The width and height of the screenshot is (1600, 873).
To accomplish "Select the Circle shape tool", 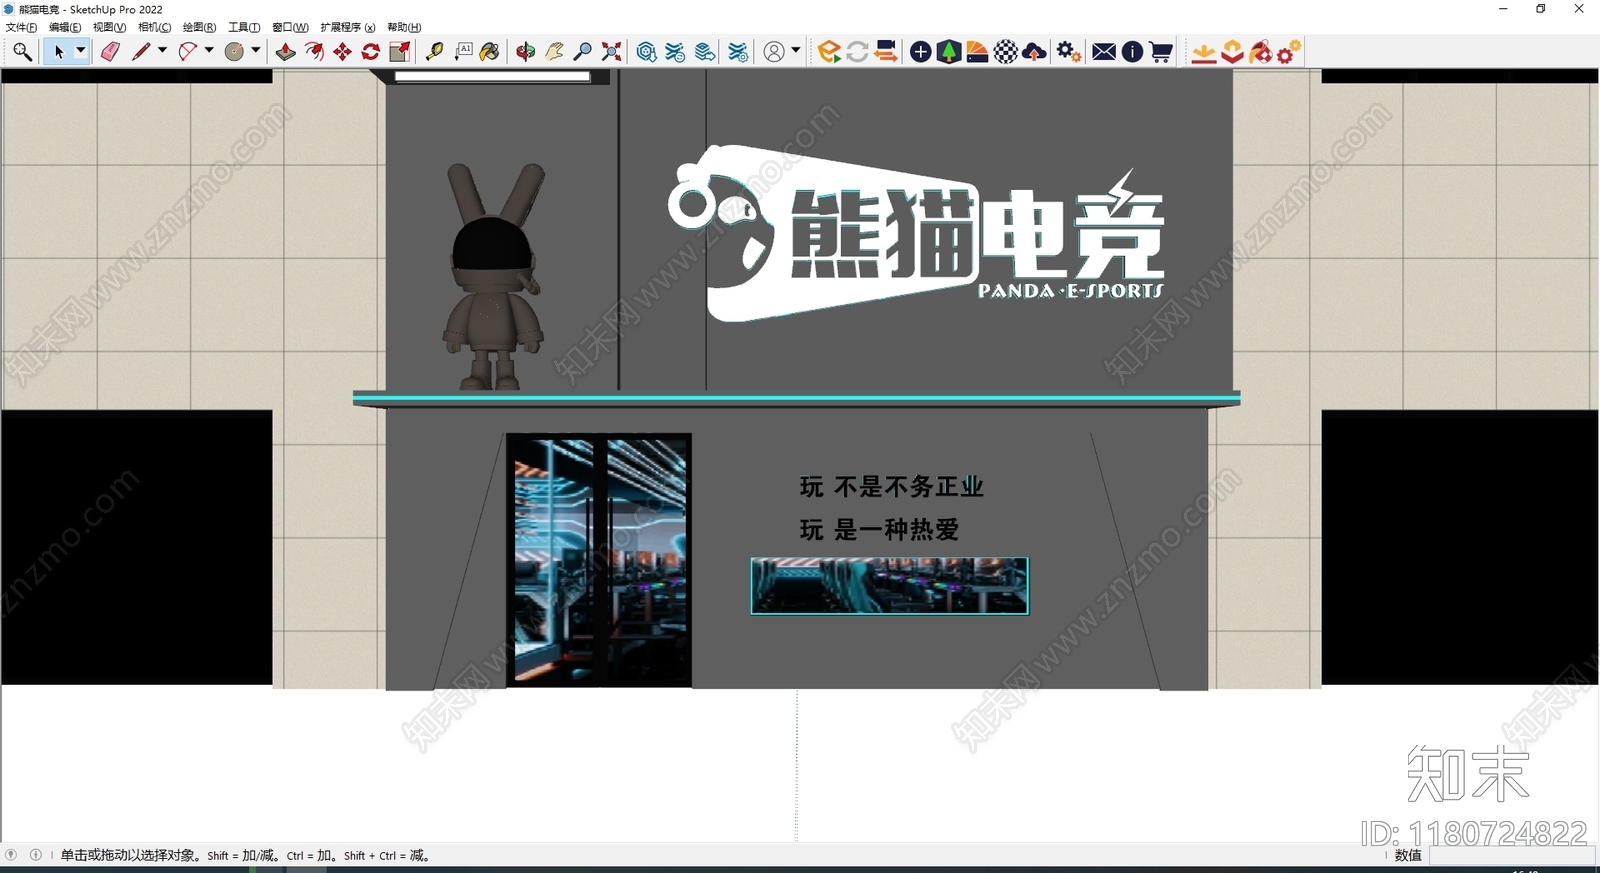I will point(235,51).
